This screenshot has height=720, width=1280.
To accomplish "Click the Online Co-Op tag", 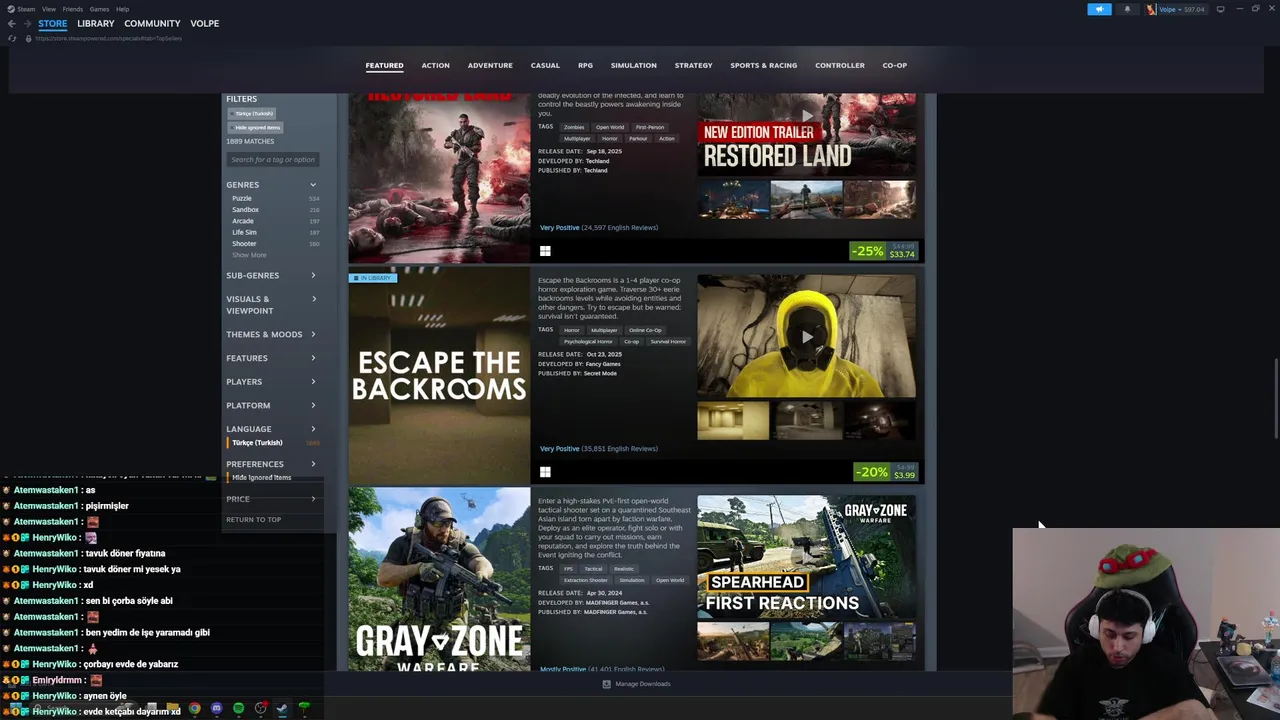I will 645,330.
